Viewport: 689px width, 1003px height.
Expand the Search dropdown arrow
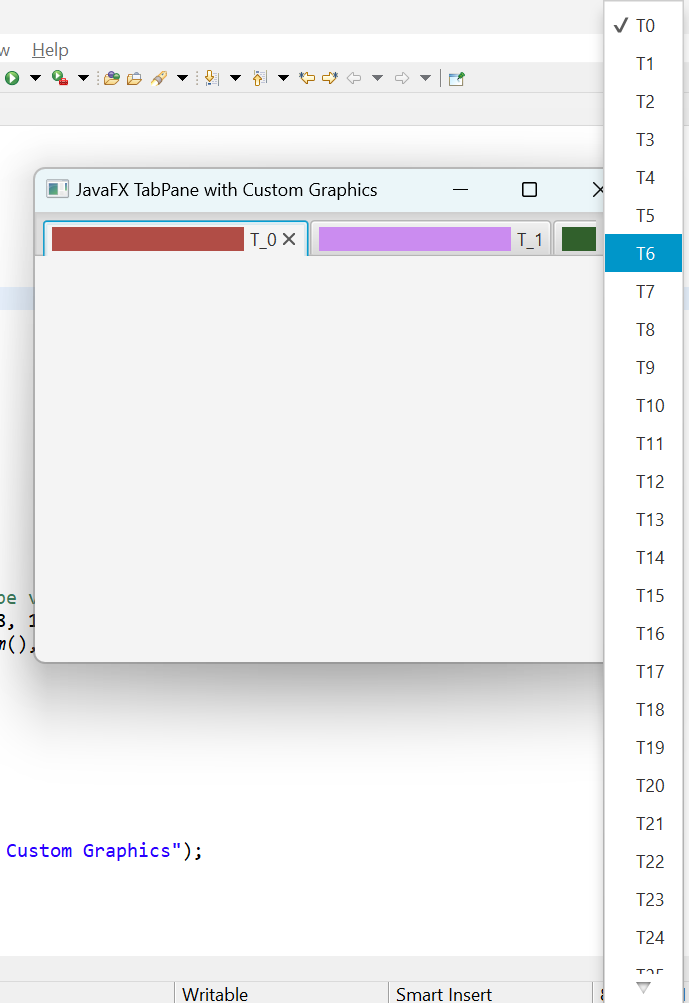point(183,78)
